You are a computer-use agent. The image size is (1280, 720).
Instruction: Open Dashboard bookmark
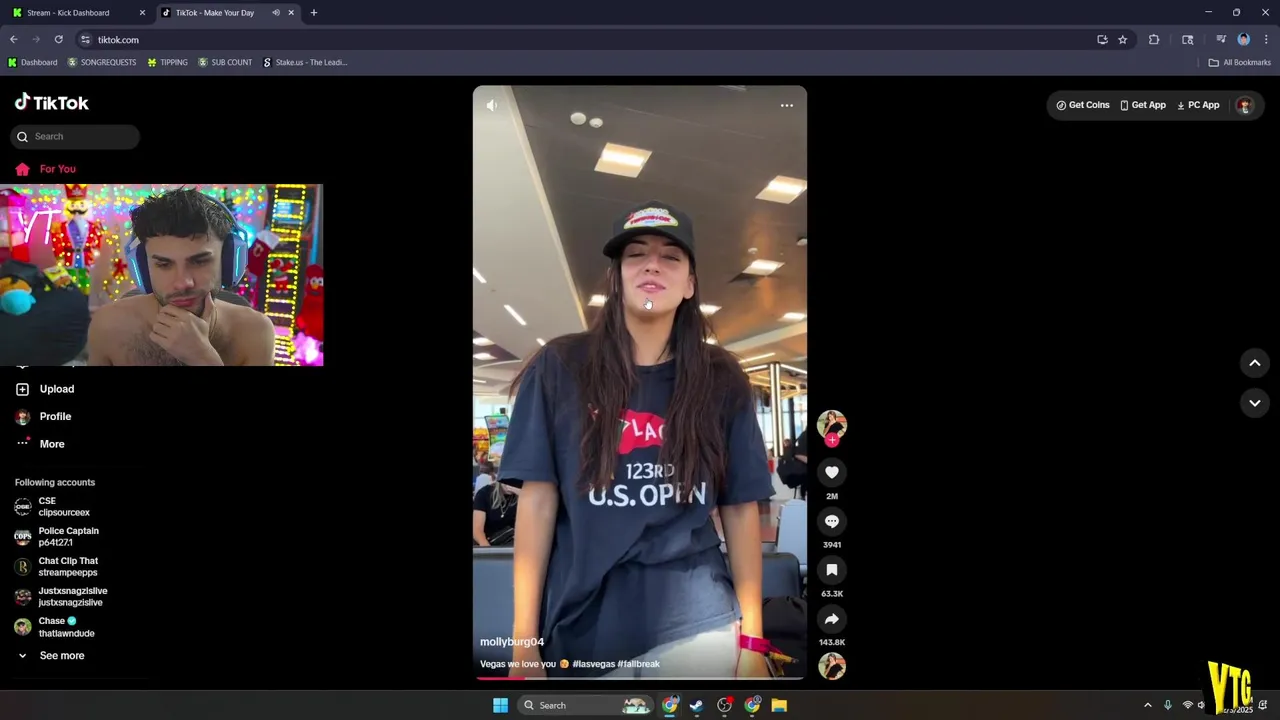32,62
